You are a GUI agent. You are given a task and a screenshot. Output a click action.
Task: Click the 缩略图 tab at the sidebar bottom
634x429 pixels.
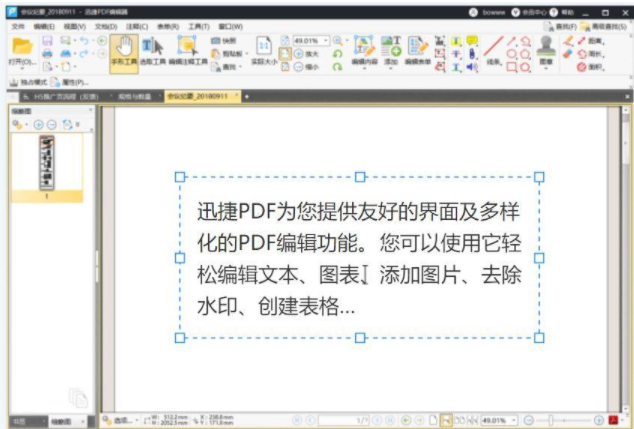(x=66, y=422)
